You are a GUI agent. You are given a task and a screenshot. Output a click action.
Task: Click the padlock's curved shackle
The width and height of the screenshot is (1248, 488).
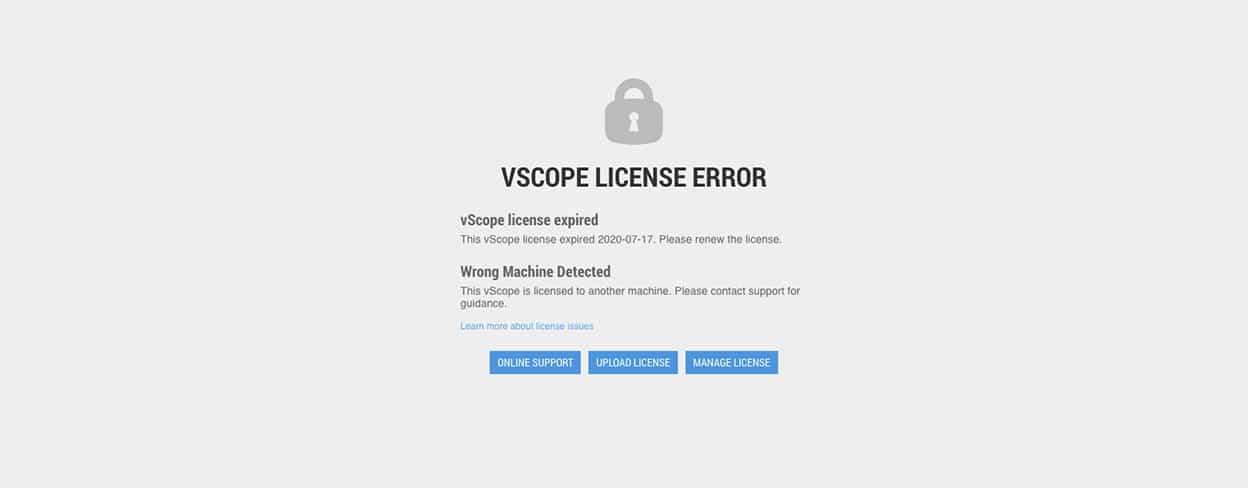(634, 91)
